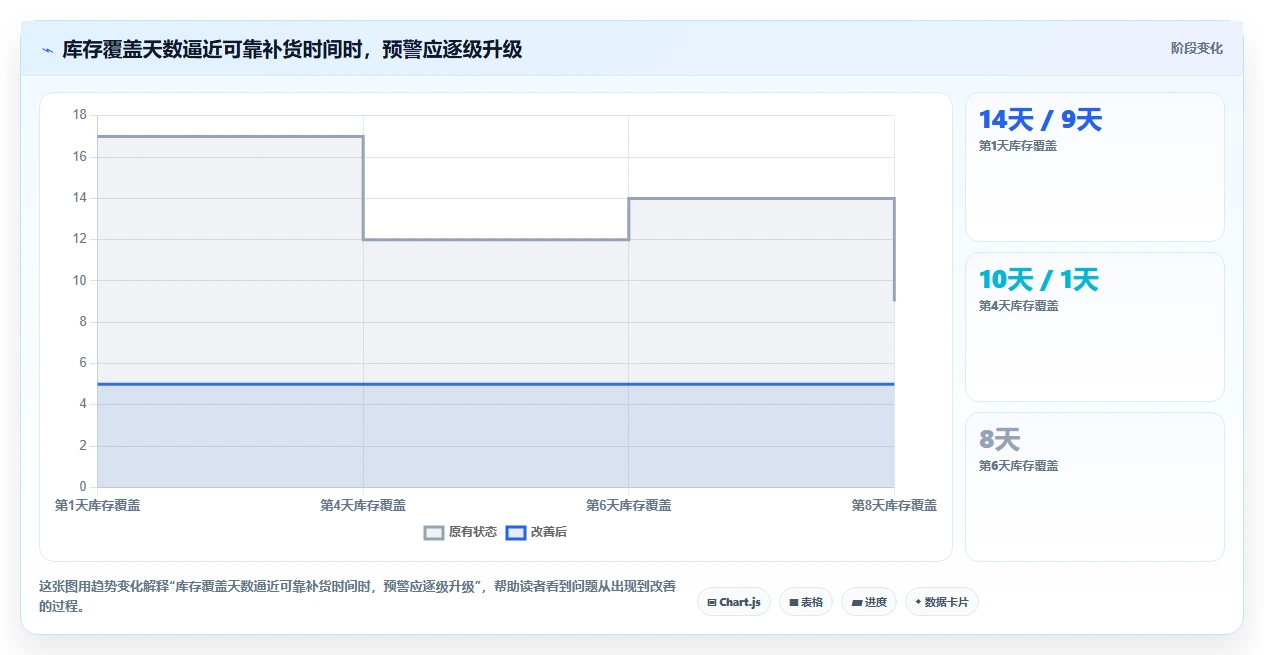Click the 第4天库存覆盖 caption in second card
Screen dimensions: 1264x655
1018,305
